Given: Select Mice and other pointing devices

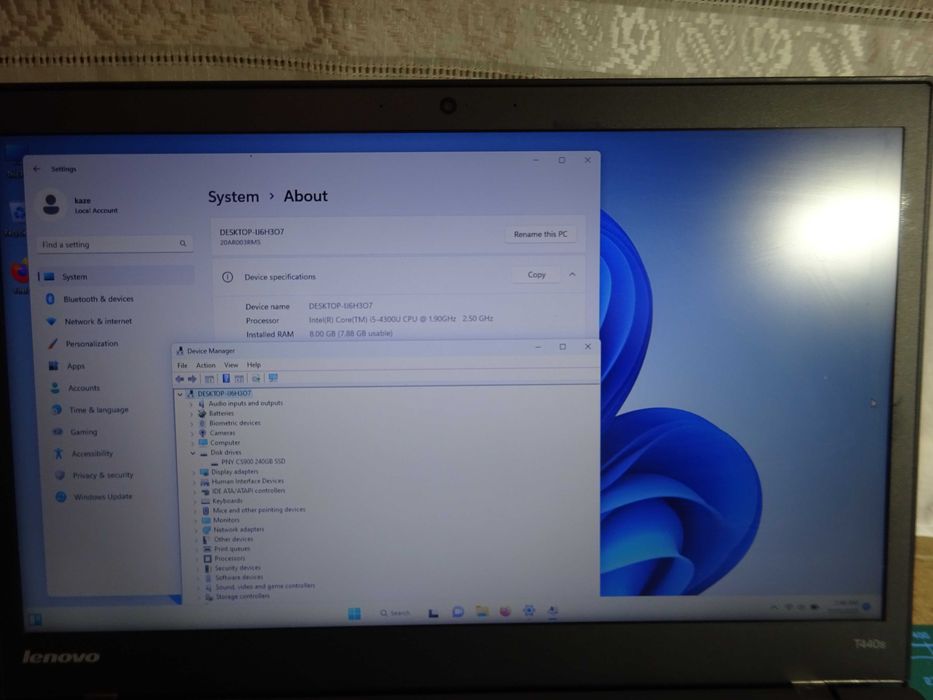Looking at the screenshot, I should coord(259,510).
